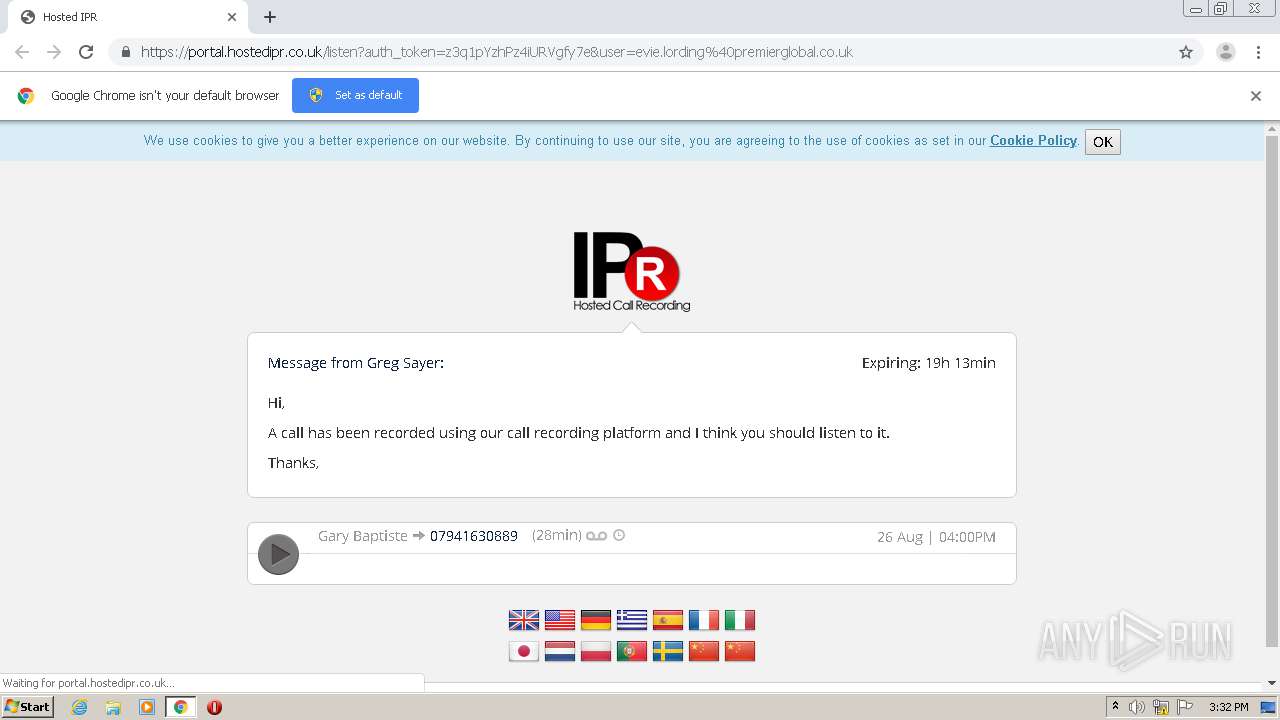Image resolution: width=1280 pixels, height=720 pixels.
Task: Open the network status tray icon
Action: pos(1160,707)
